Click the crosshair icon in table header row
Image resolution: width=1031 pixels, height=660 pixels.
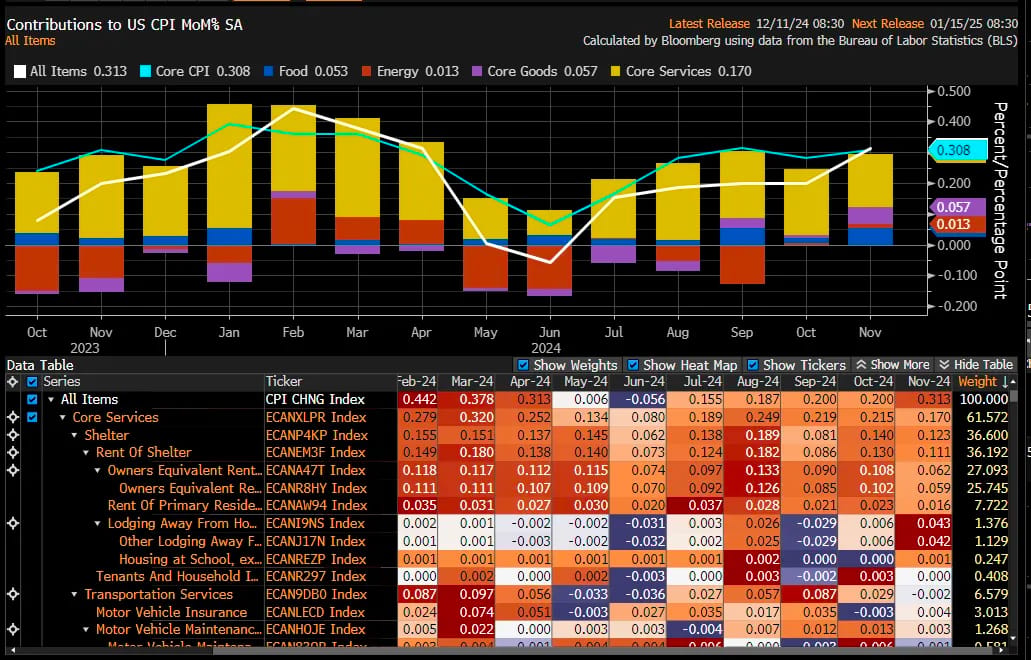click(x=12, y=381)
